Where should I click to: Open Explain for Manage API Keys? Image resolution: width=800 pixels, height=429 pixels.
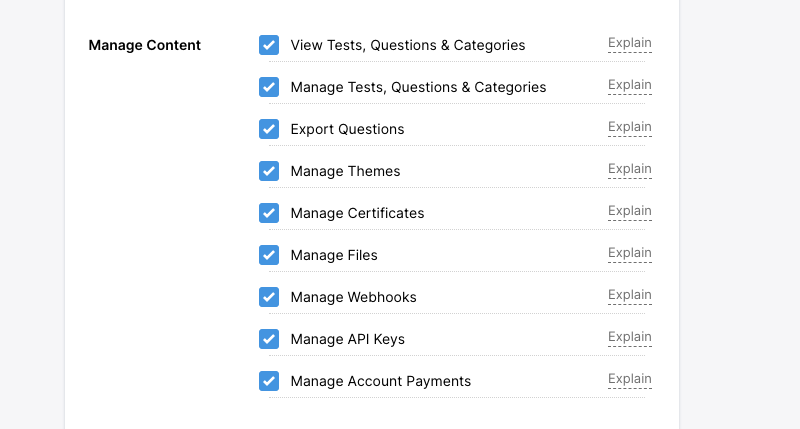coord(629,337)
